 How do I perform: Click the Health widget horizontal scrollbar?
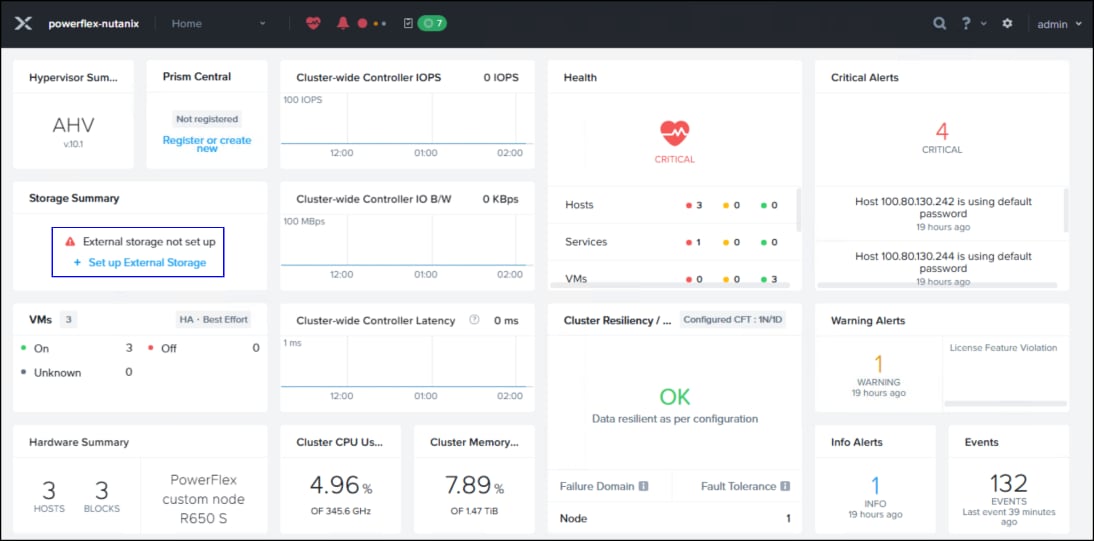point(670,286)
